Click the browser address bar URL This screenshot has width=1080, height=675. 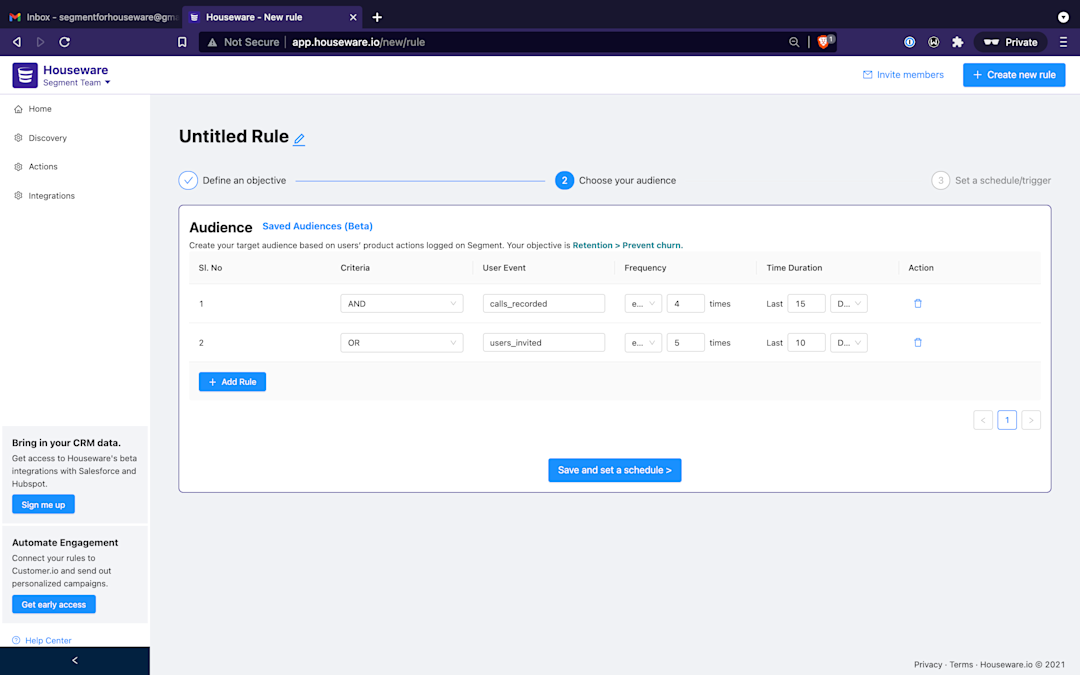(358, 42)
